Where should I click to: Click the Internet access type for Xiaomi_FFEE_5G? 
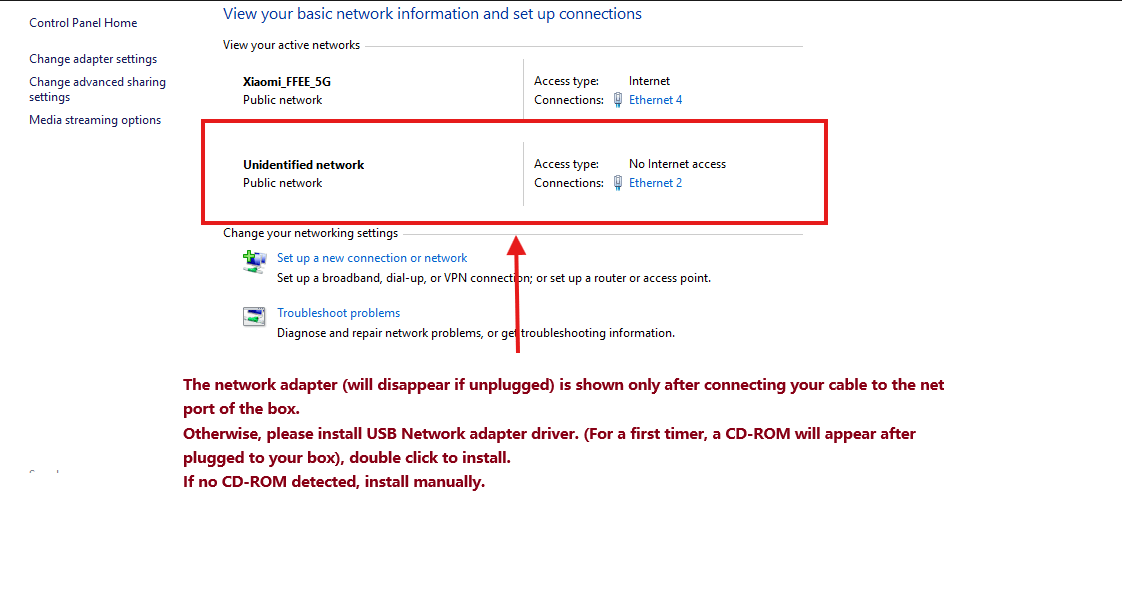pos(649,81)
